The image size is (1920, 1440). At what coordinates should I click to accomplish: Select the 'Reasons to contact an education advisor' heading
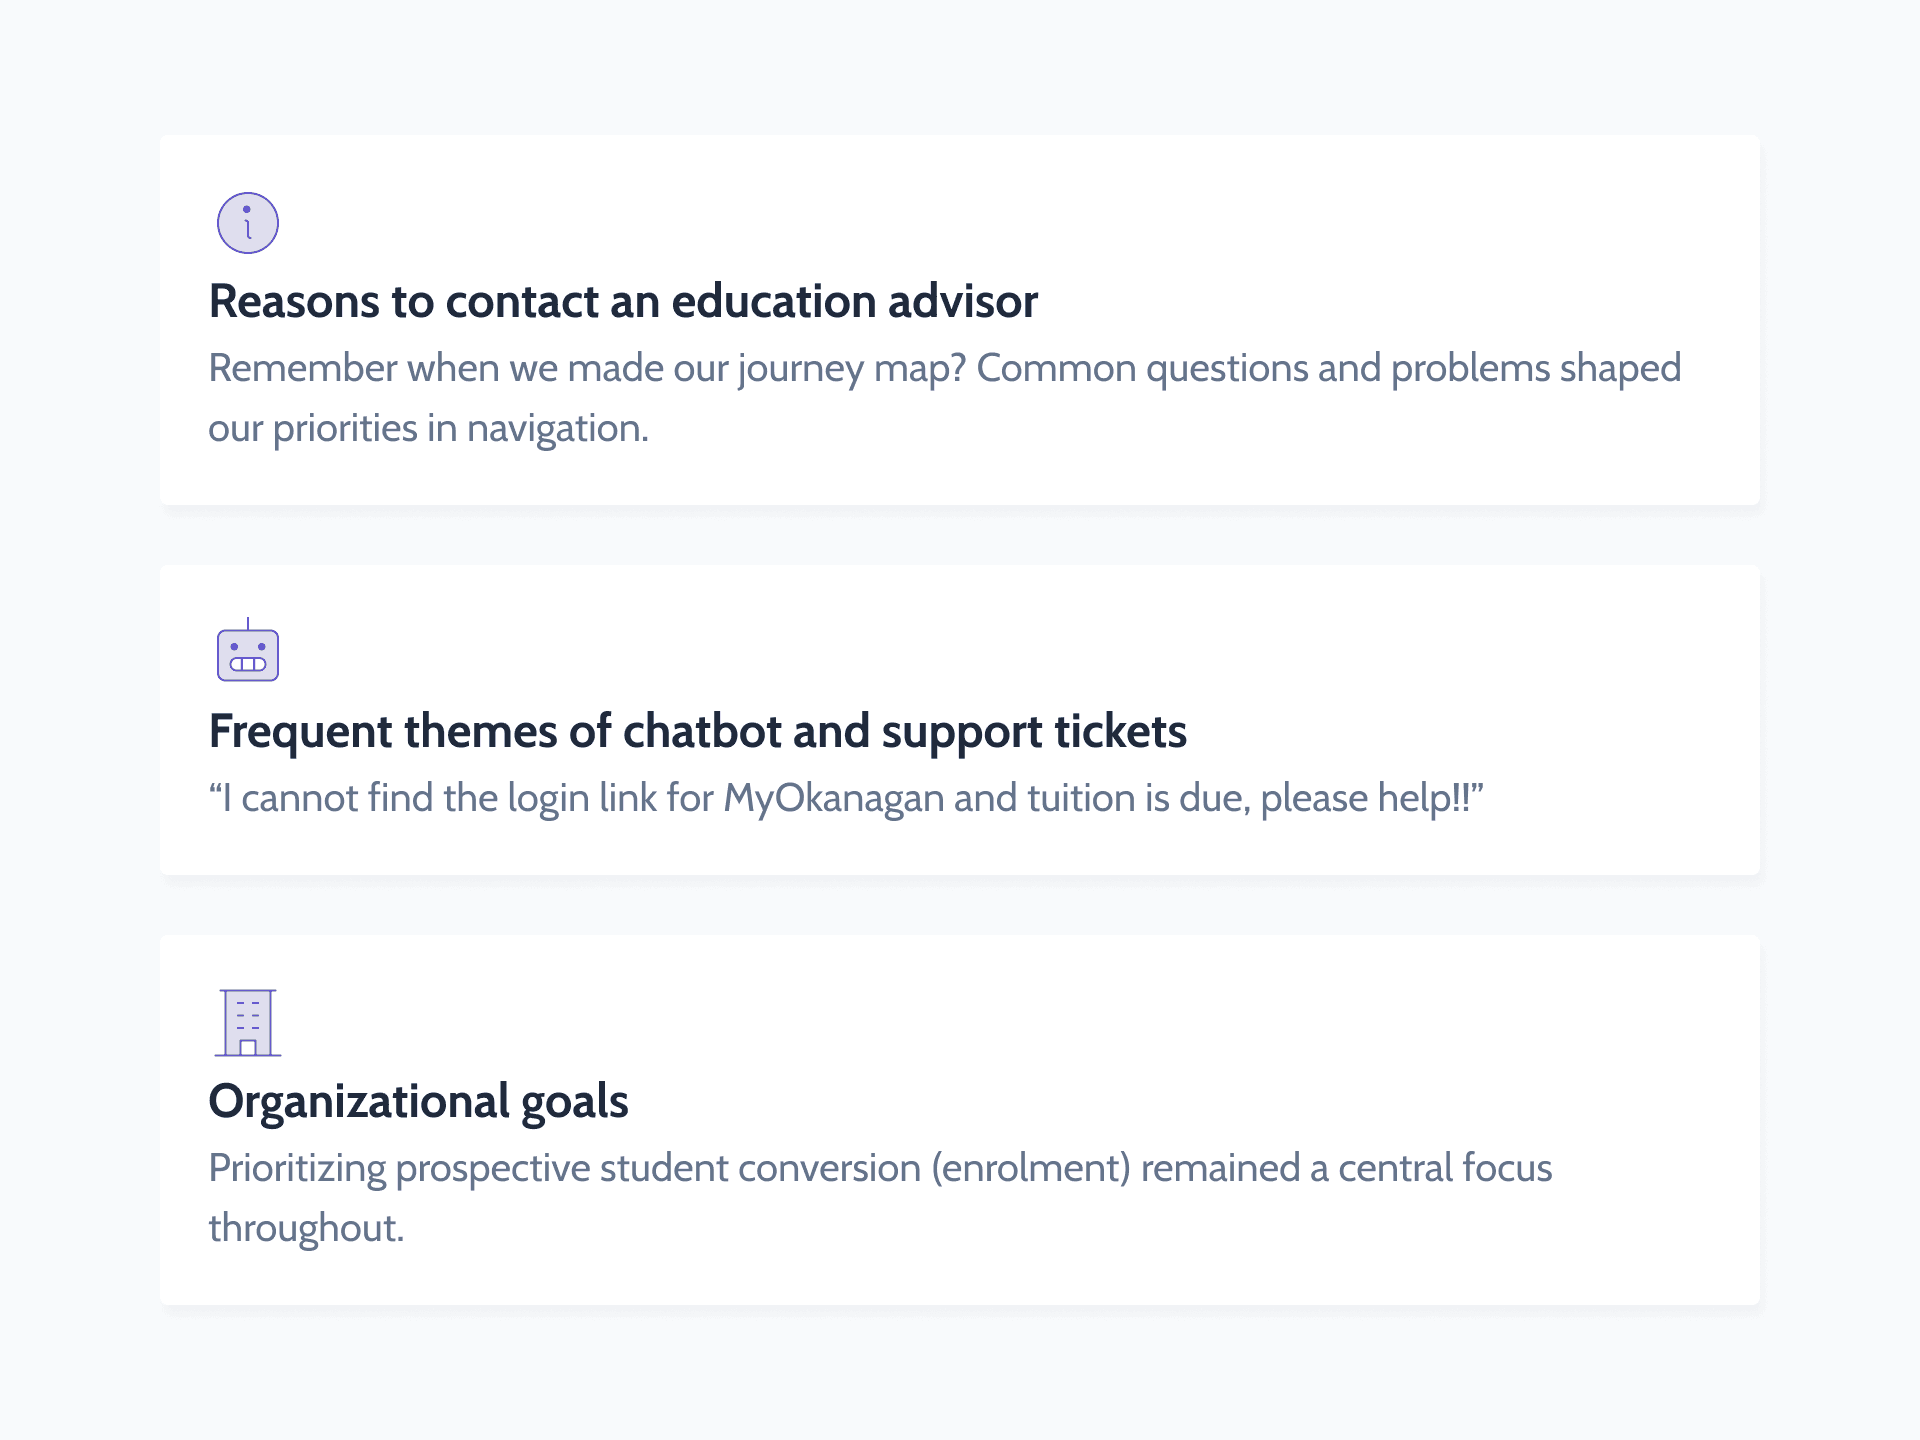click(x=623, y=301)
